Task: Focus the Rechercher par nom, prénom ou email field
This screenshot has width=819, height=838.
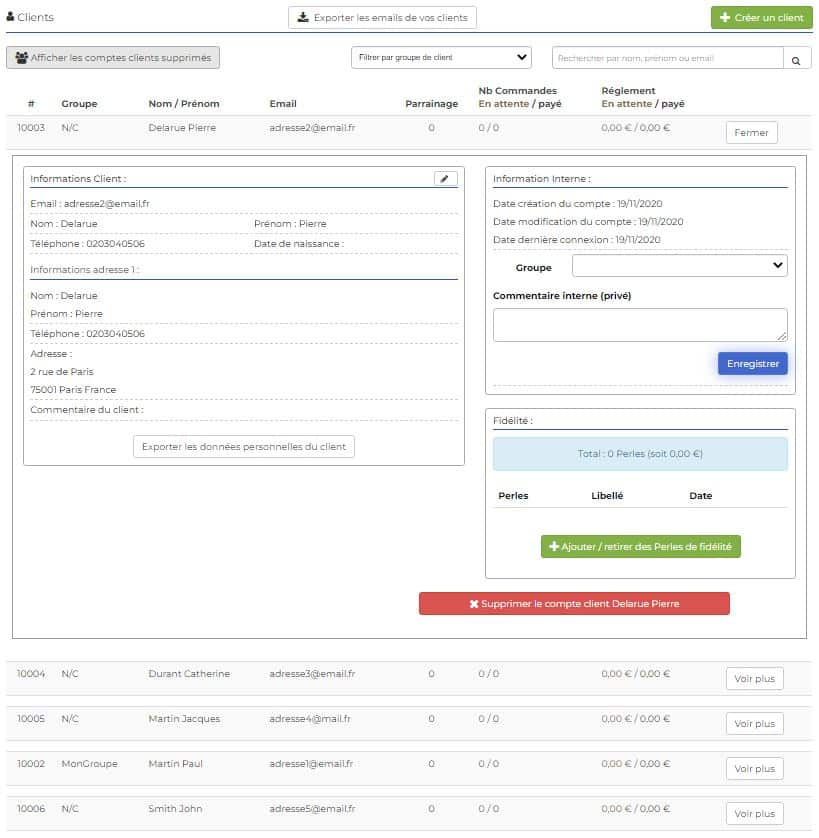Action: pyautogui.click(x=668, y=58)
